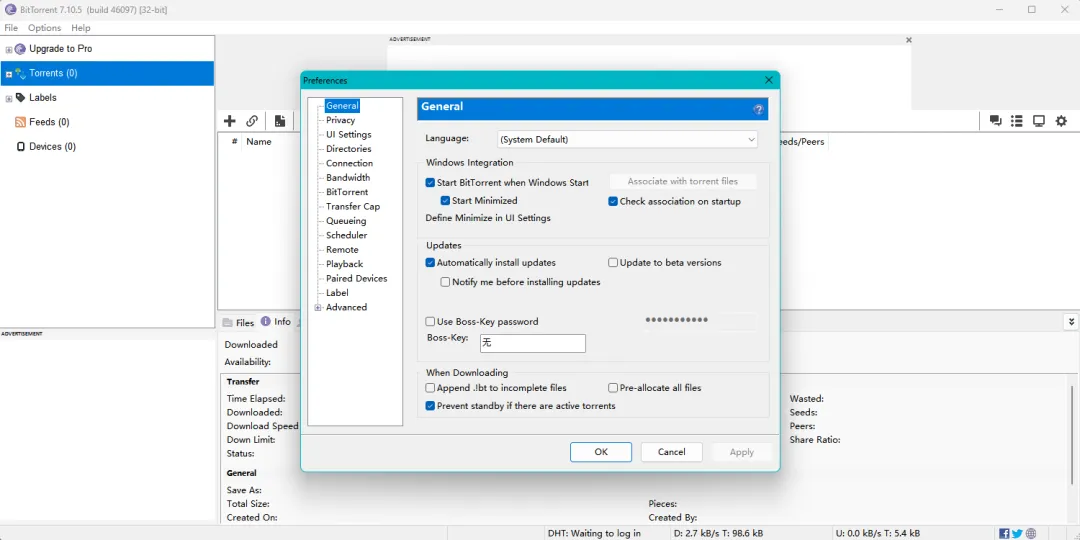1080x540 pixels.
Task: Open the Options menu
Action: (x=44, y=28)
